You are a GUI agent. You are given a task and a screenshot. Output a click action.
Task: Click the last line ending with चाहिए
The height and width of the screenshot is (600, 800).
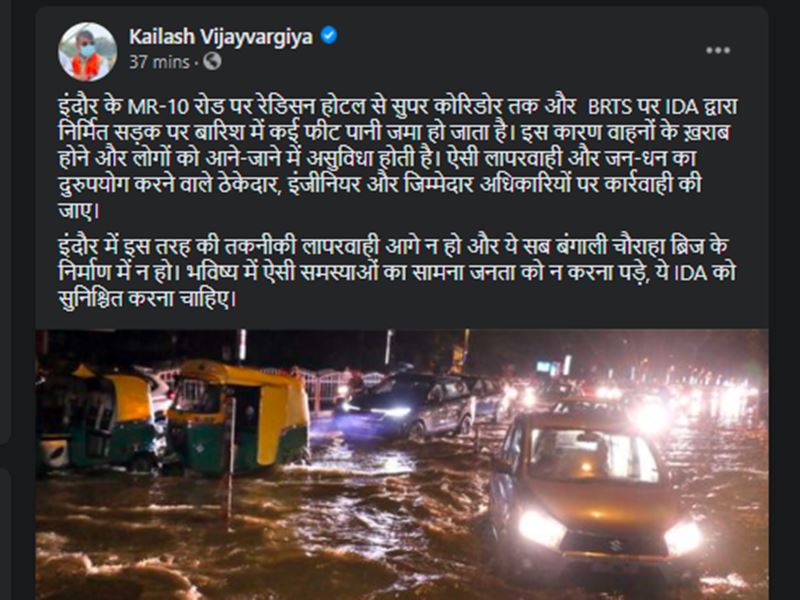[x=148, y=299]
